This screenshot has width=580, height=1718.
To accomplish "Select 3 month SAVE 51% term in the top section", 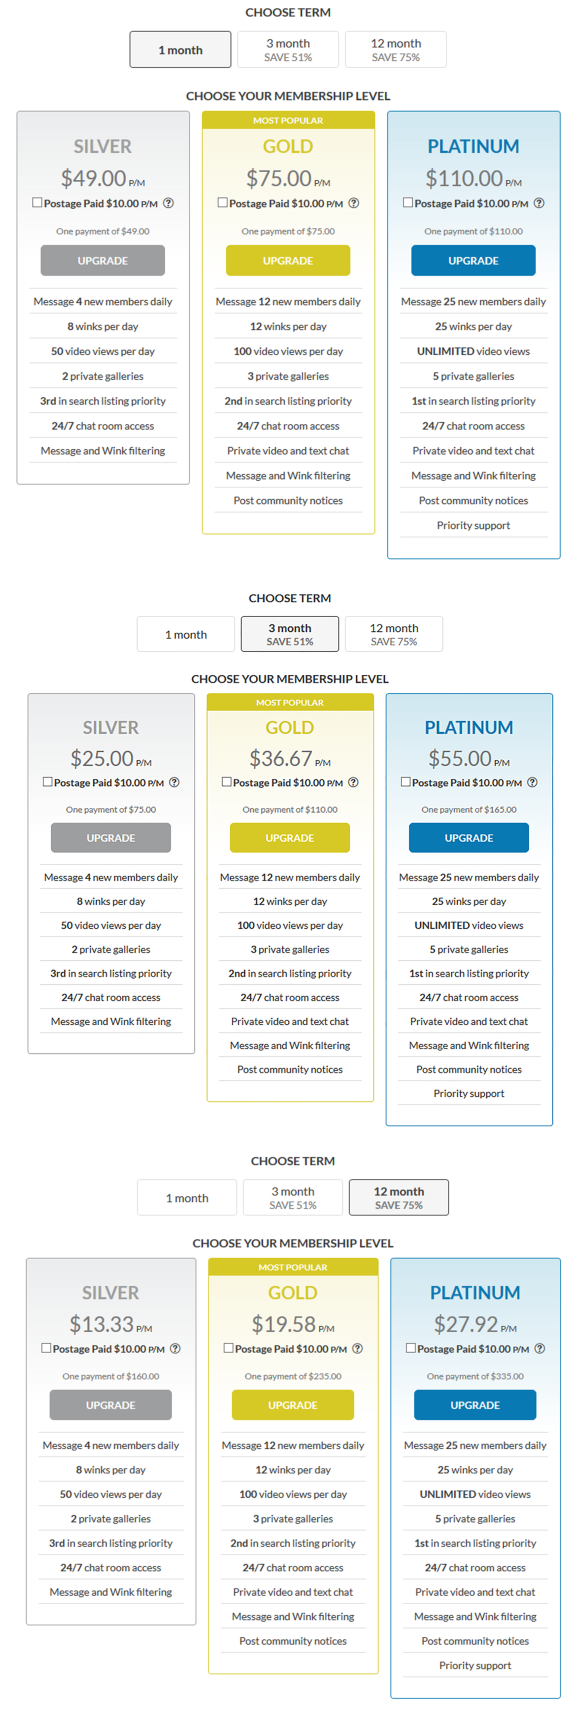I will 288,50.
